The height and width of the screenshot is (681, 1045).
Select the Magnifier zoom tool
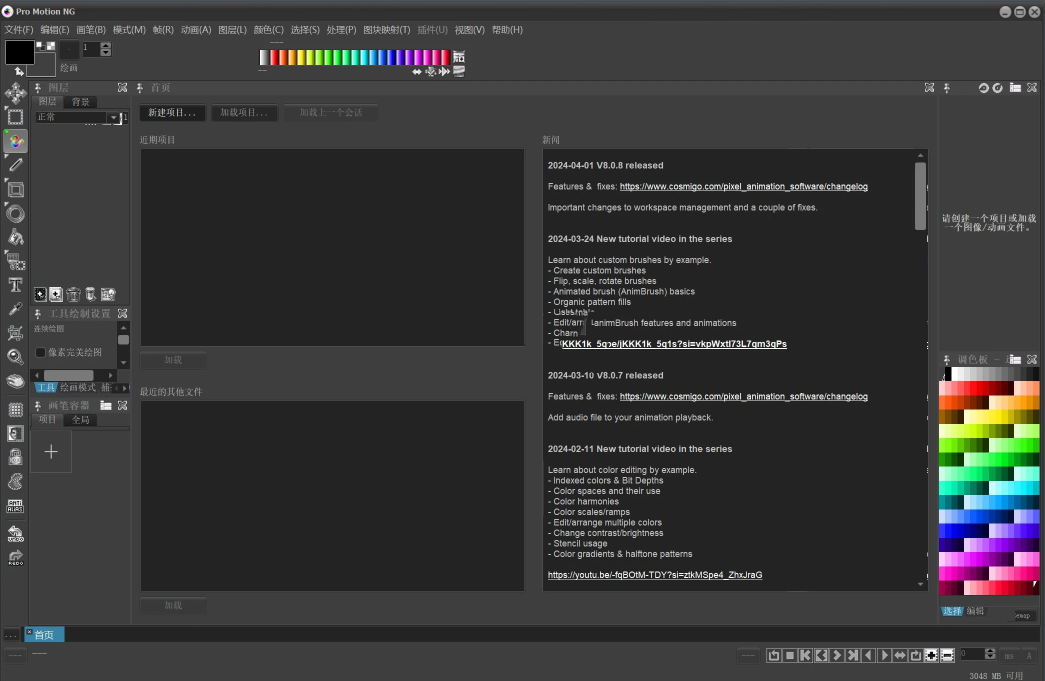tap(15, 356)
